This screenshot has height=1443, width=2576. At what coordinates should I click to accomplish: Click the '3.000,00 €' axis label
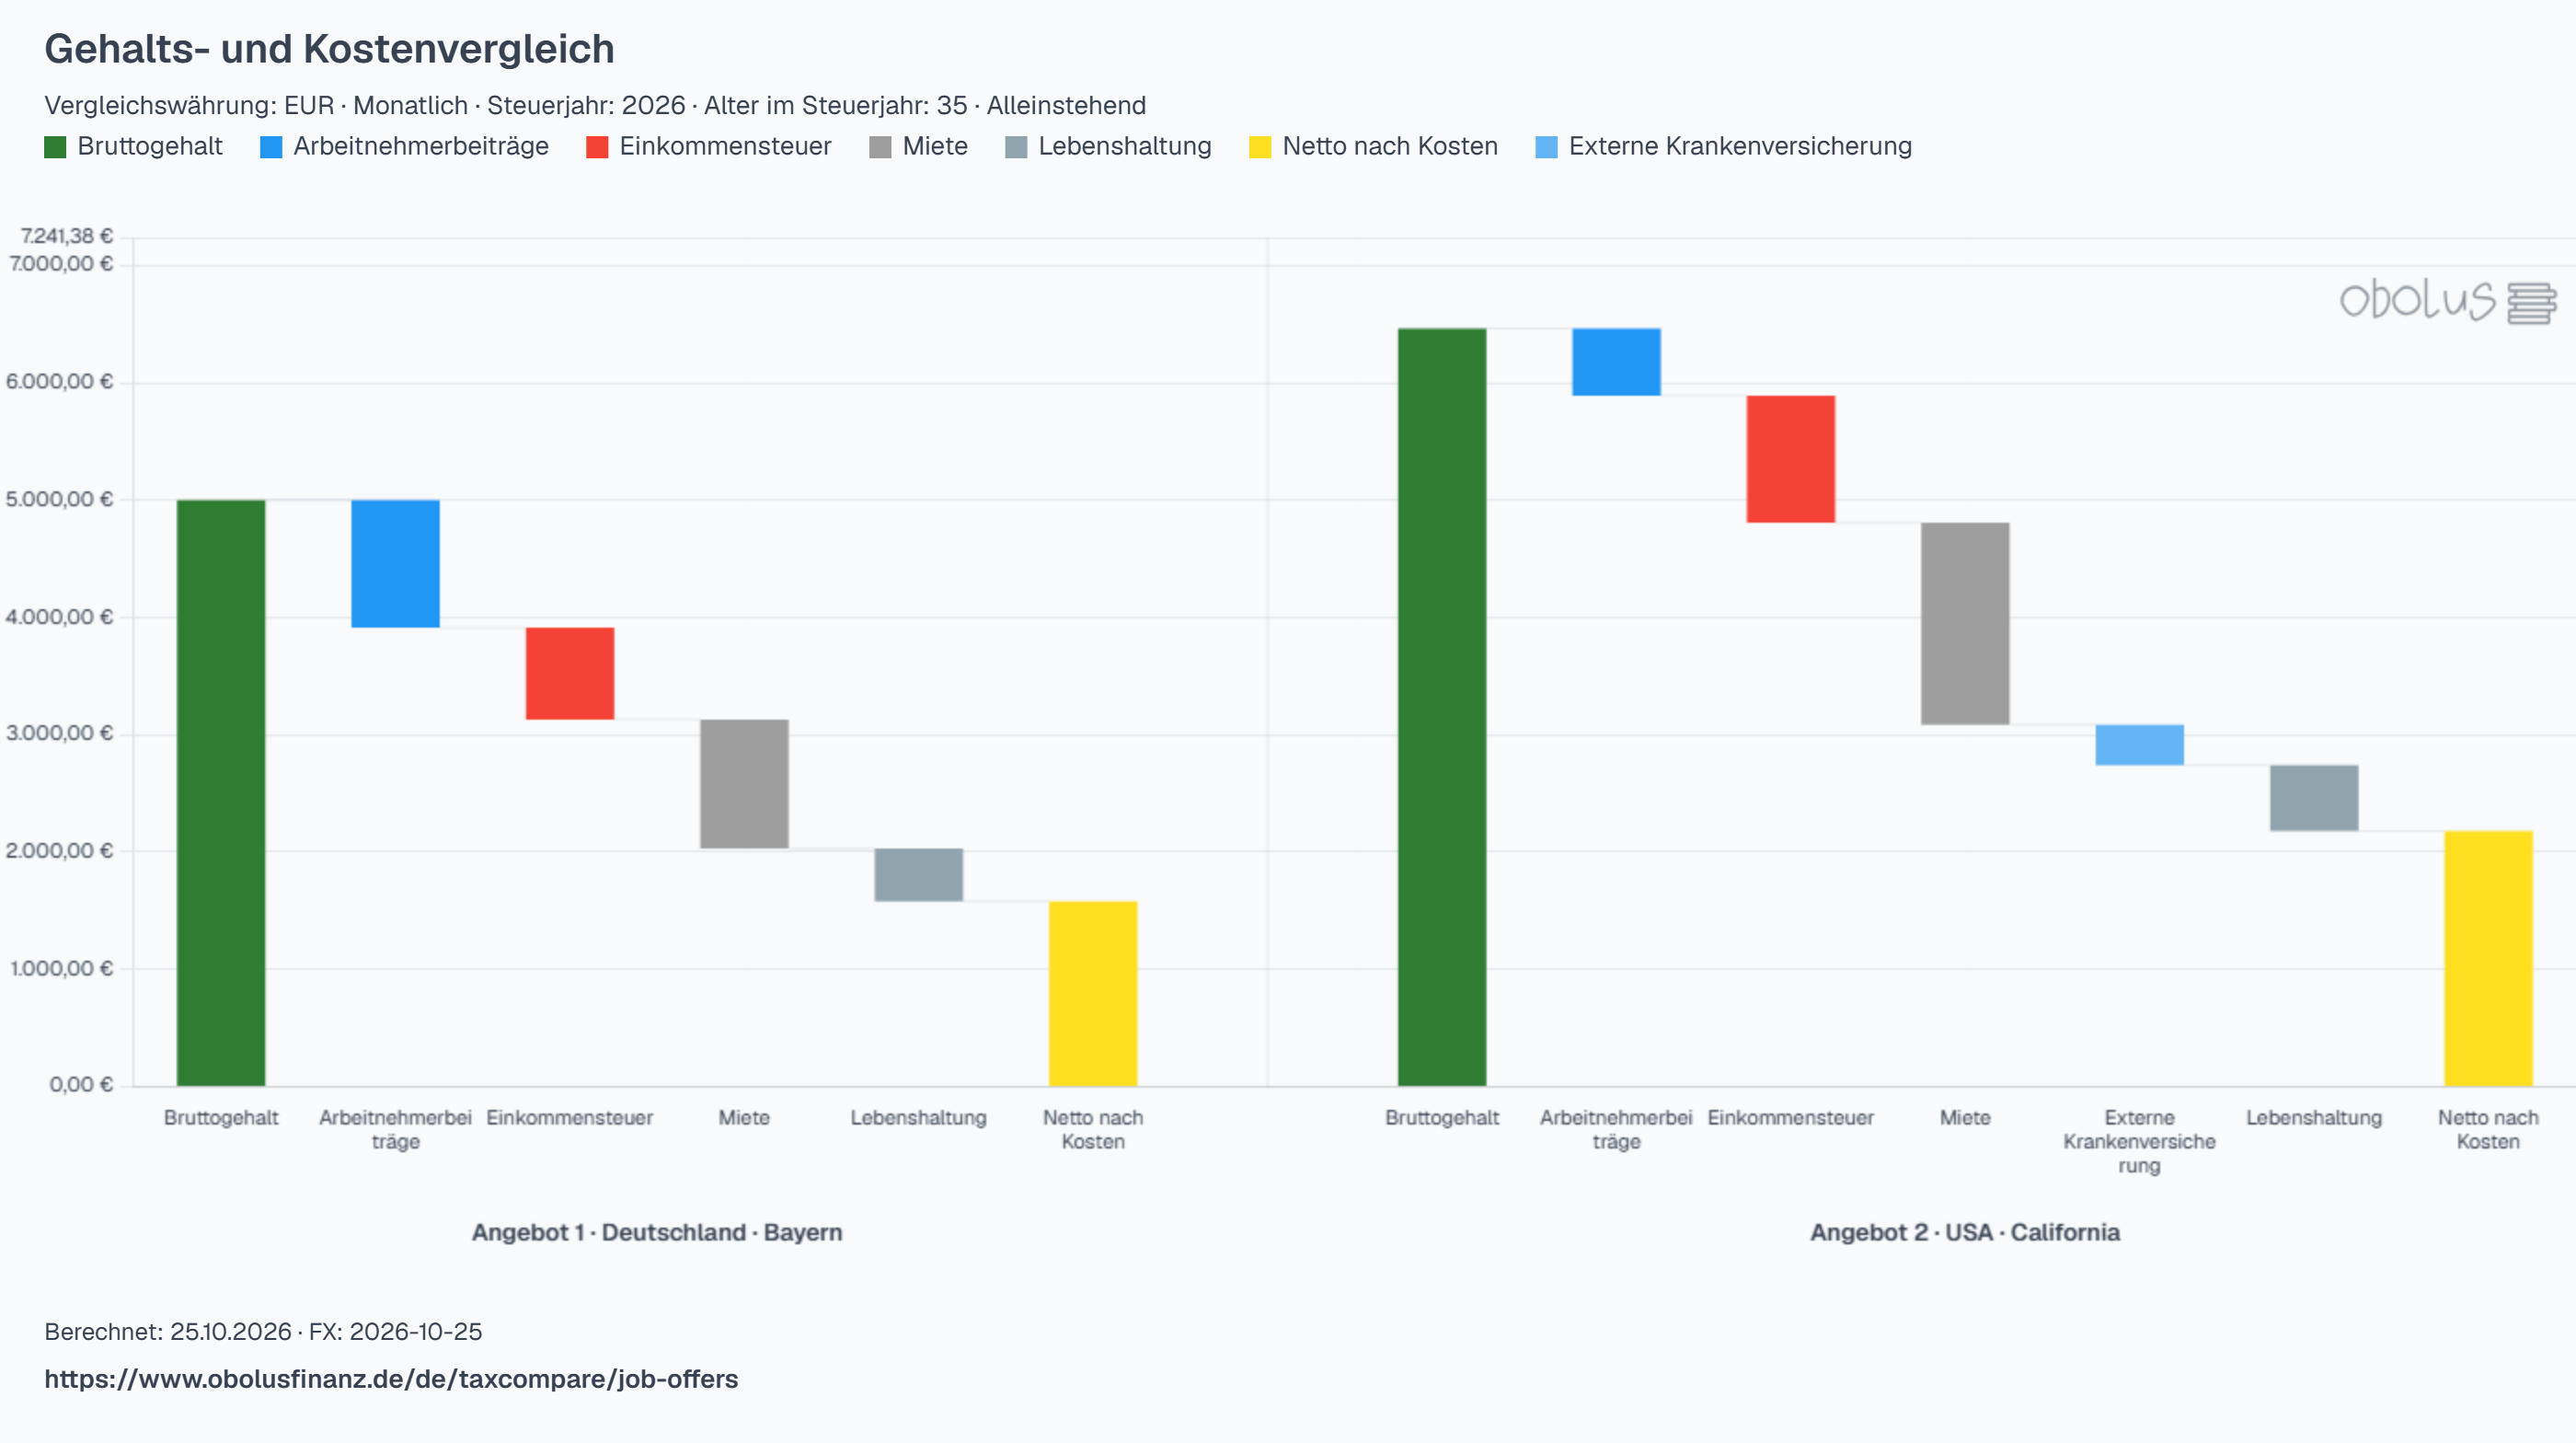60,733
